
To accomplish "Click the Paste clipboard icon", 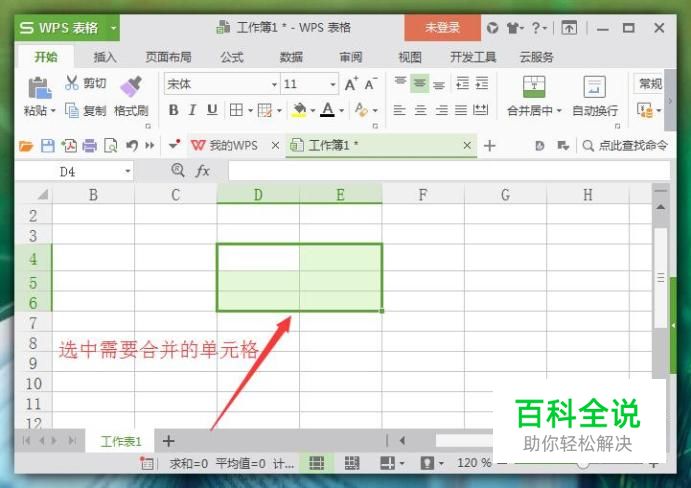I will [40, 87].
